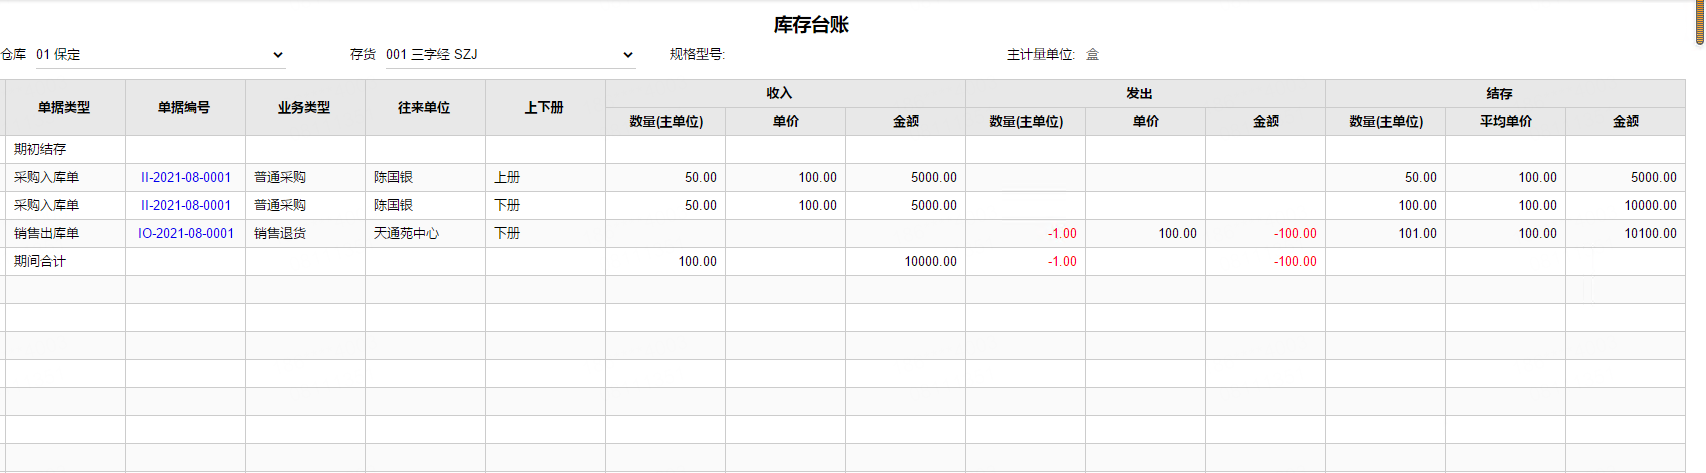
Task: Click the 平均单价 column header
Action: (x=1505, y=121)
